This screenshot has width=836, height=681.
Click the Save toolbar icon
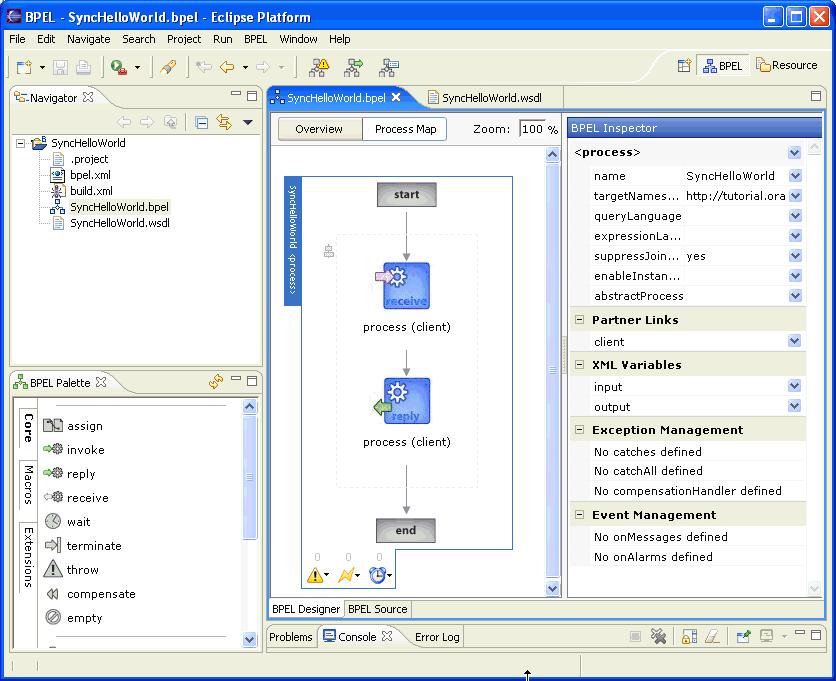coord(60,67)
